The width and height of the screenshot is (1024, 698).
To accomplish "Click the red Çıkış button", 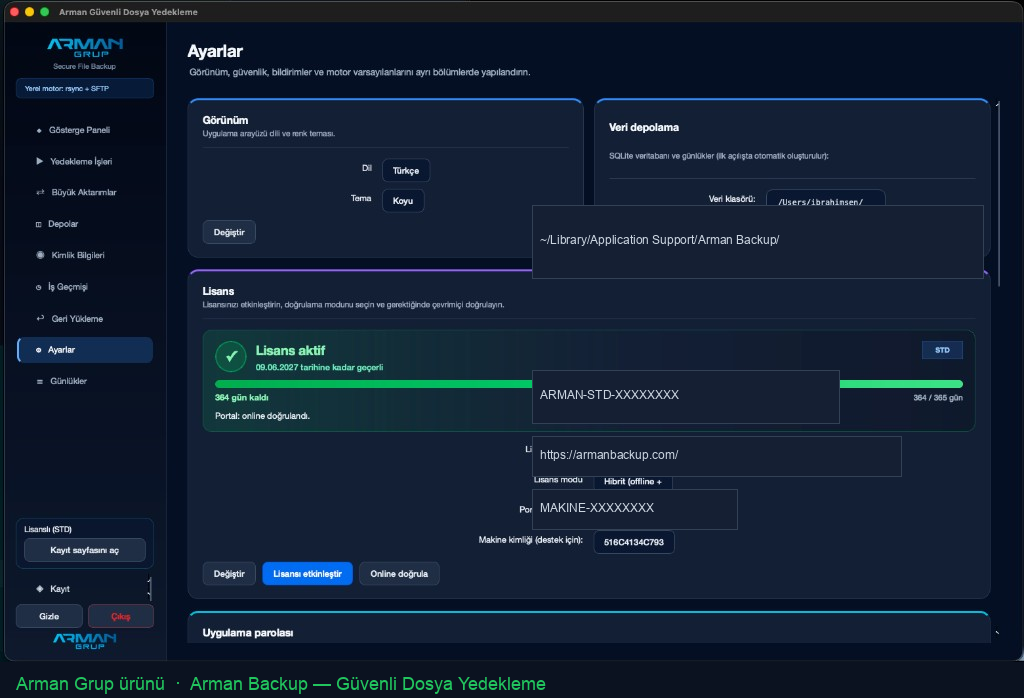I will (x=121, y=616).
